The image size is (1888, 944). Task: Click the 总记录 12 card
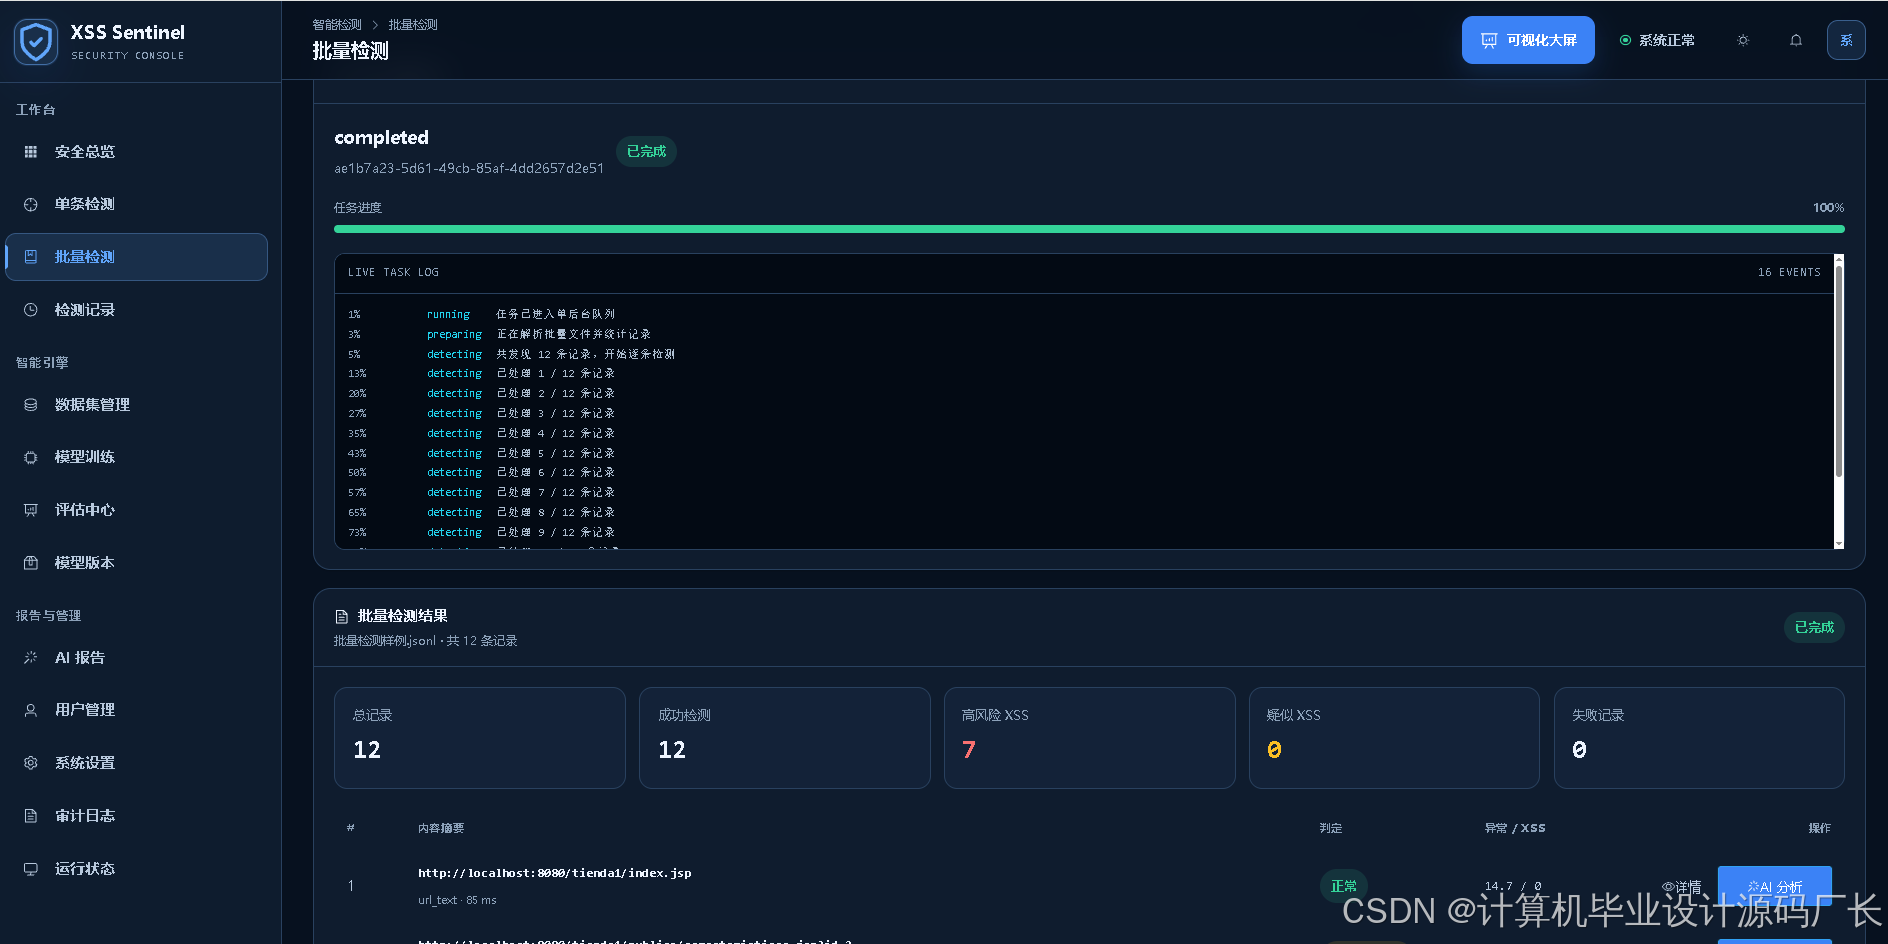[x=480, y=738]
